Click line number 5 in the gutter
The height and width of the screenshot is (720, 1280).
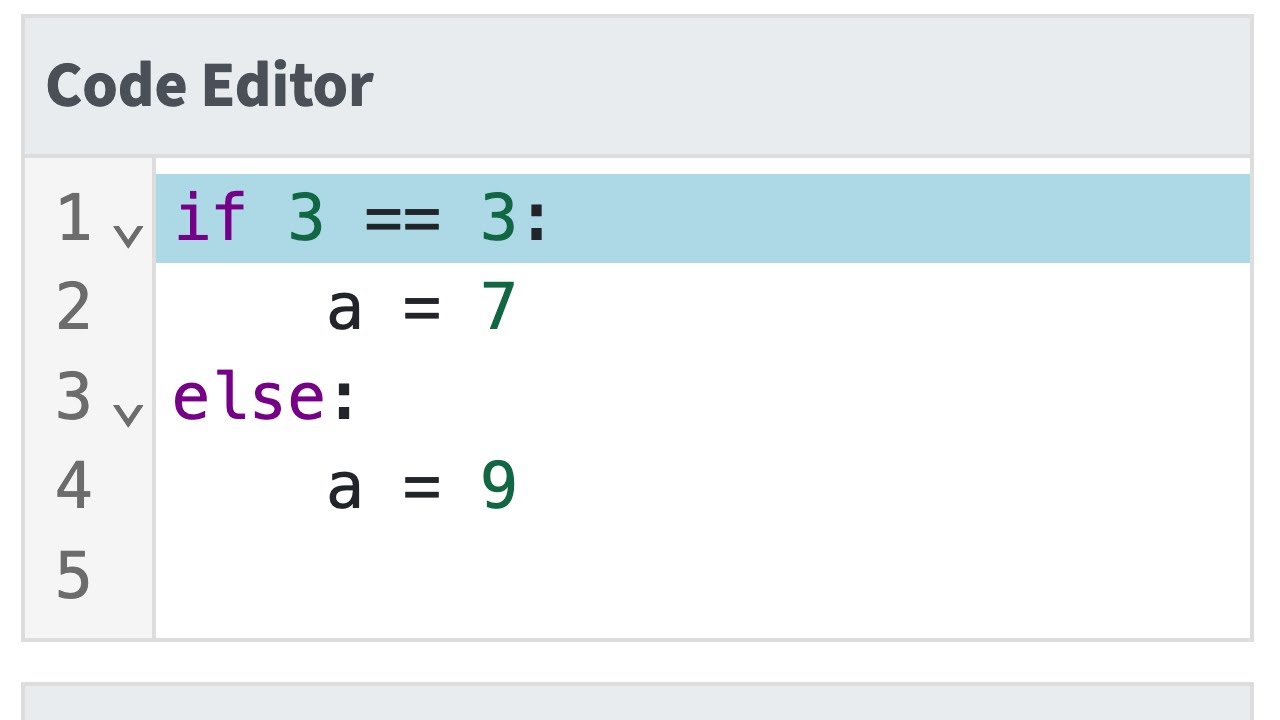pos(74,576)
